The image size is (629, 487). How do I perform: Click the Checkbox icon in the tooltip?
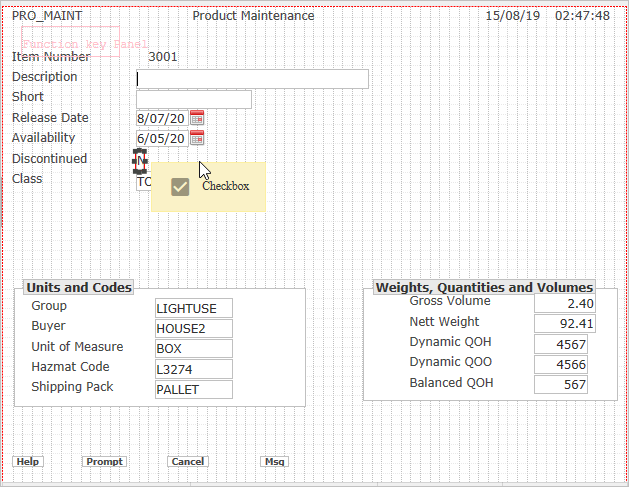[180, 187]
